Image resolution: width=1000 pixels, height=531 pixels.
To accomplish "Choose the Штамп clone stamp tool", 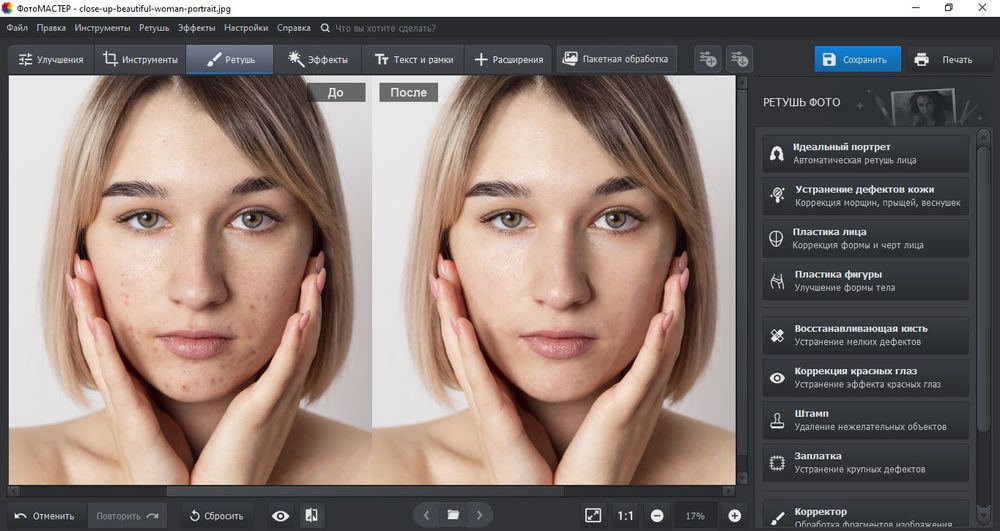I will [865, 420].
